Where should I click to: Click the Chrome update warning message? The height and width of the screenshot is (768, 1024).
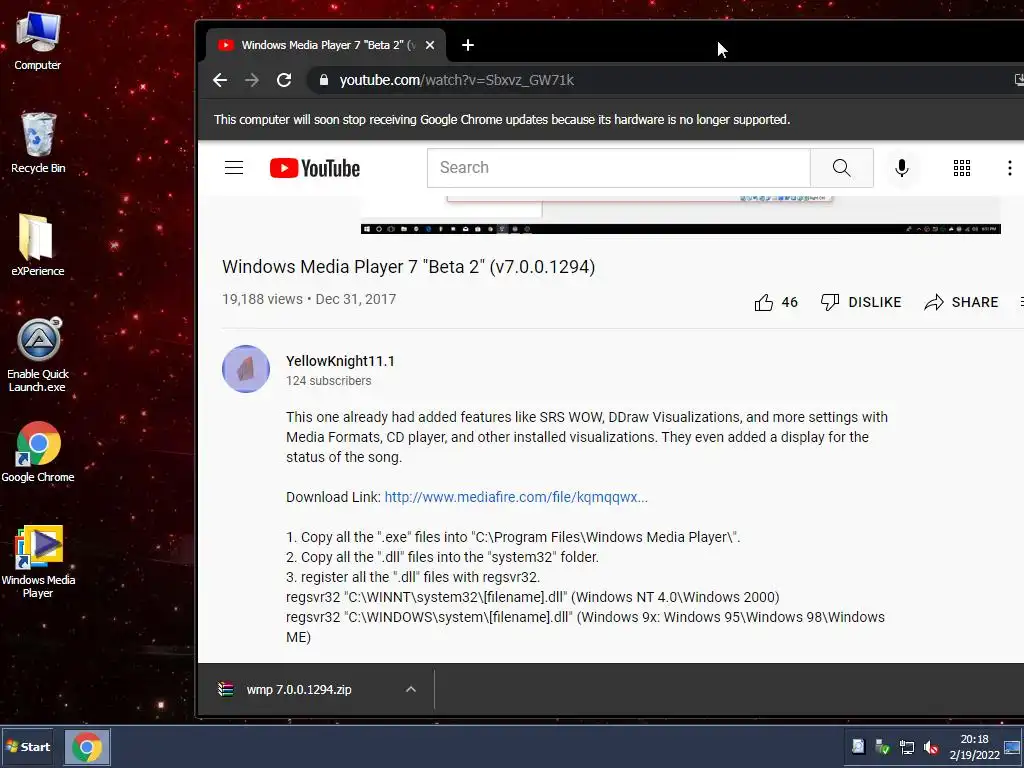click(x=502, y=120)
